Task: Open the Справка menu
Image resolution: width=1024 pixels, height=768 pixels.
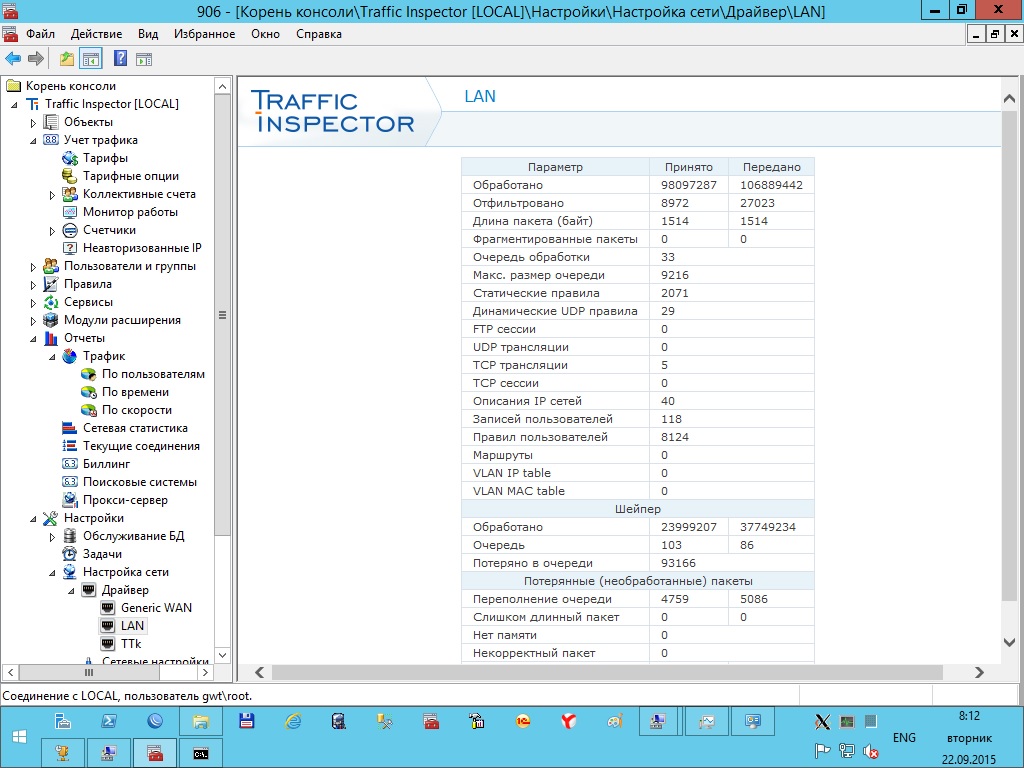Action: [x=319, y=34]
